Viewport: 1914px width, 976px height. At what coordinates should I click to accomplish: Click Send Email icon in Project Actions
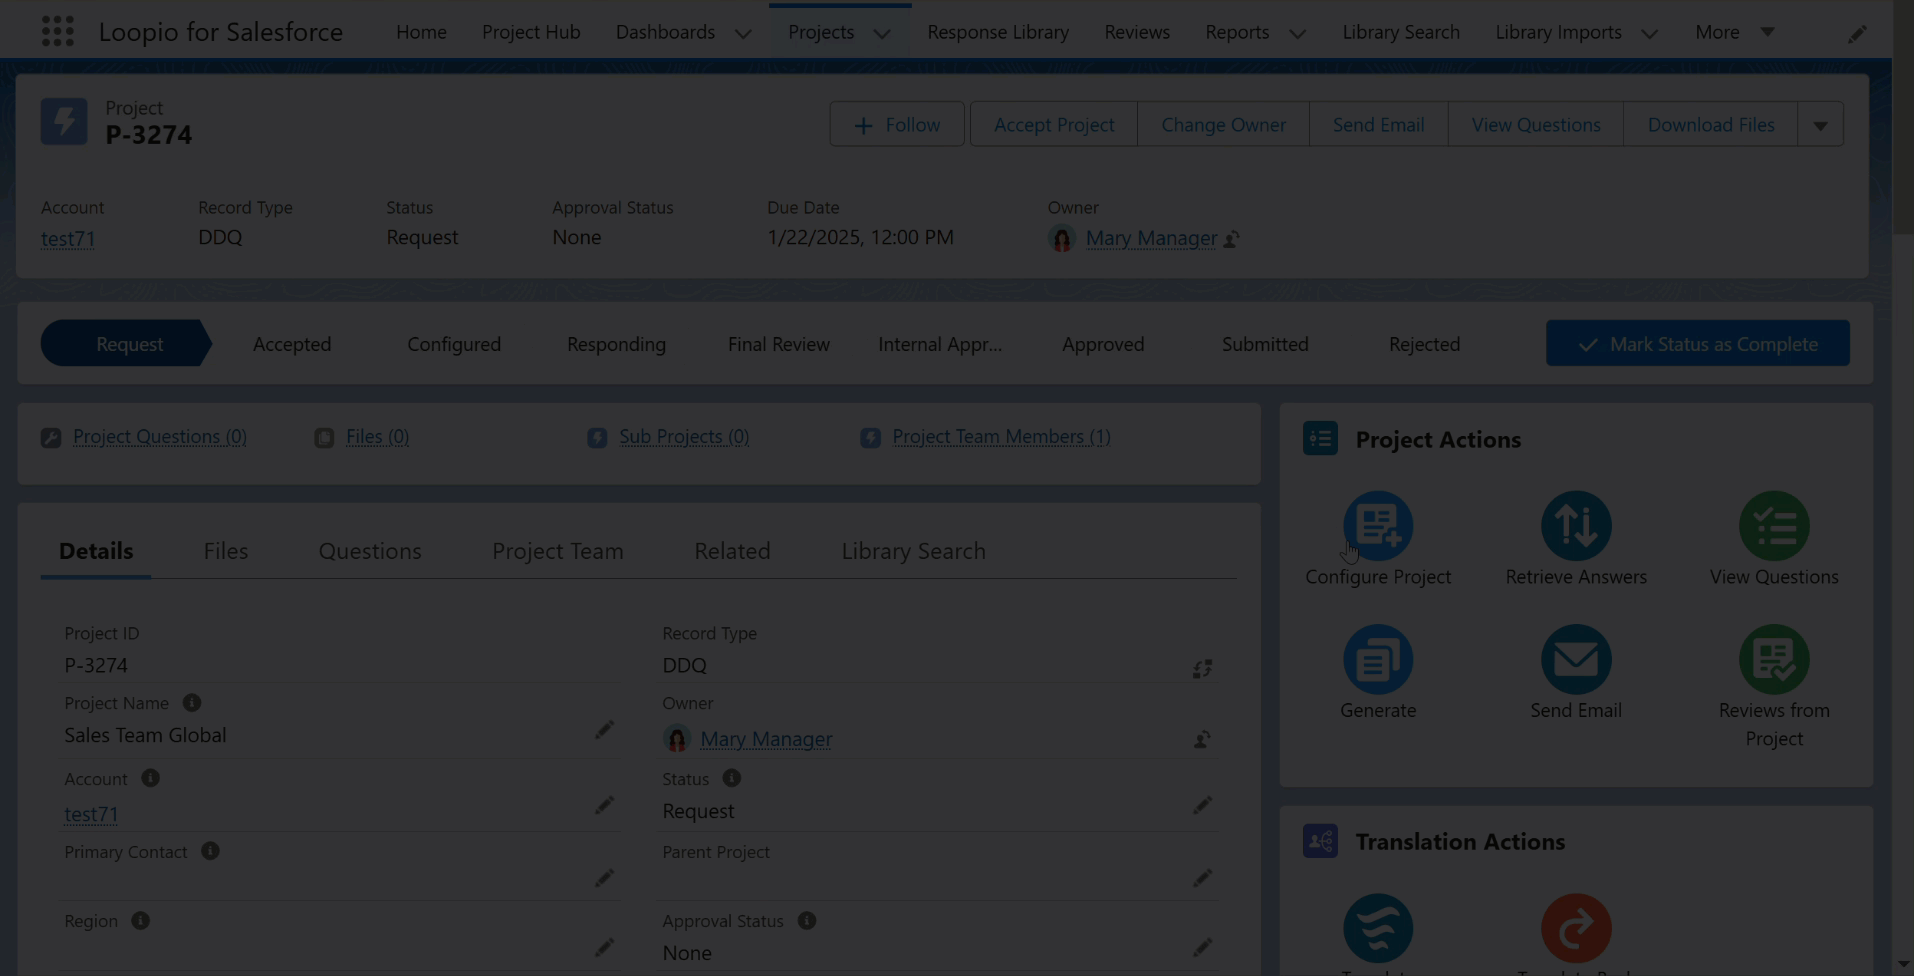pyautogui.click(x=1576, y=659)
